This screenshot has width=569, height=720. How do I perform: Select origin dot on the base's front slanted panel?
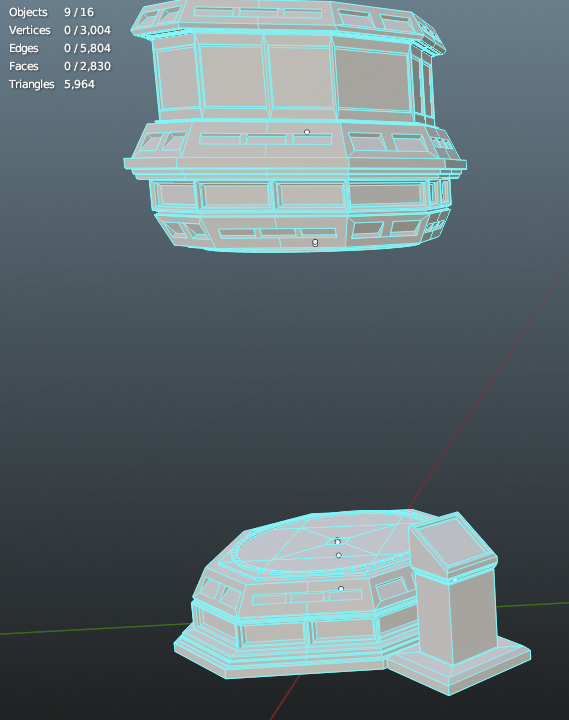click(x=341, y=588)
